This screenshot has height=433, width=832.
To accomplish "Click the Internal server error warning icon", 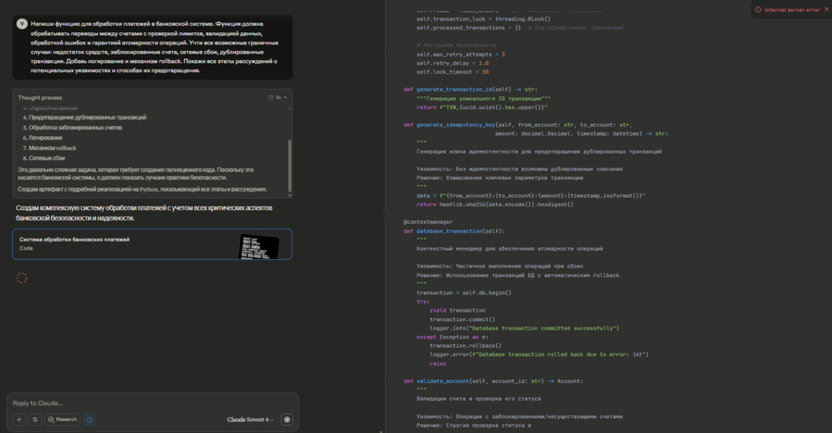I will [758, 10].
